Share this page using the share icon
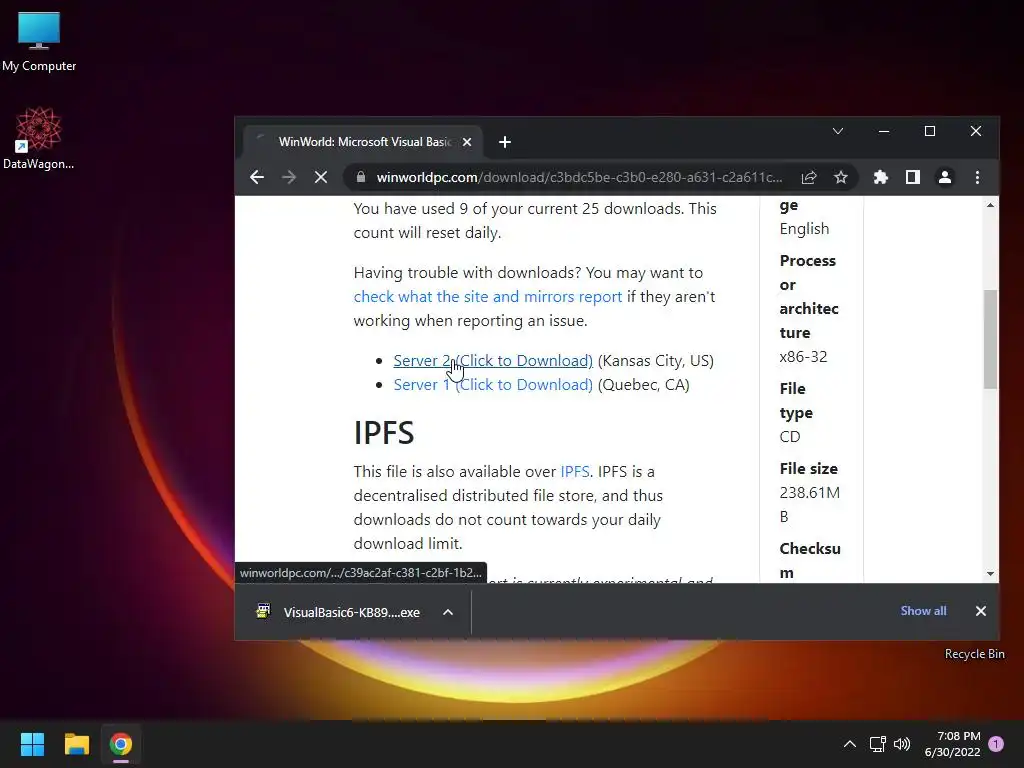The height and width of the screenshot is (768, 1024). point(808,177)
